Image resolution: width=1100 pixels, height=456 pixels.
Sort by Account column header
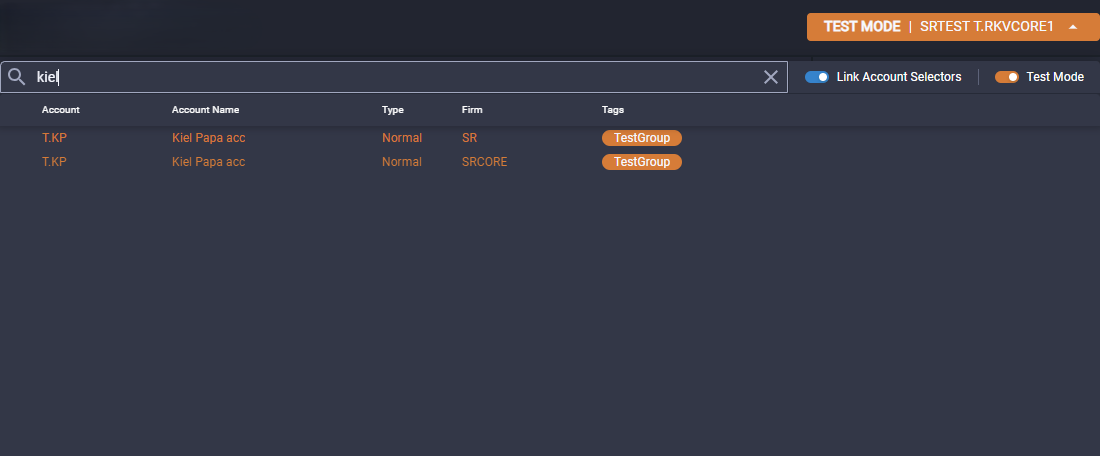pos(61,109)
